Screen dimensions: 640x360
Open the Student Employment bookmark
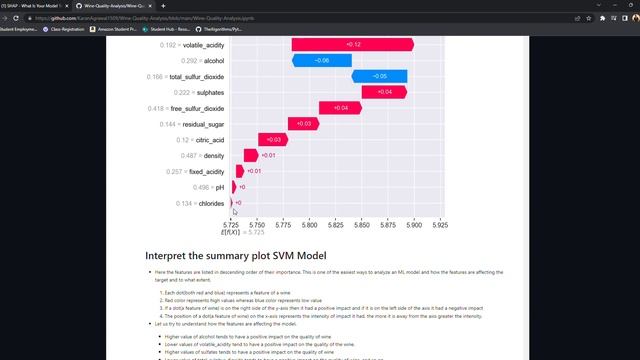pos(19,29)
